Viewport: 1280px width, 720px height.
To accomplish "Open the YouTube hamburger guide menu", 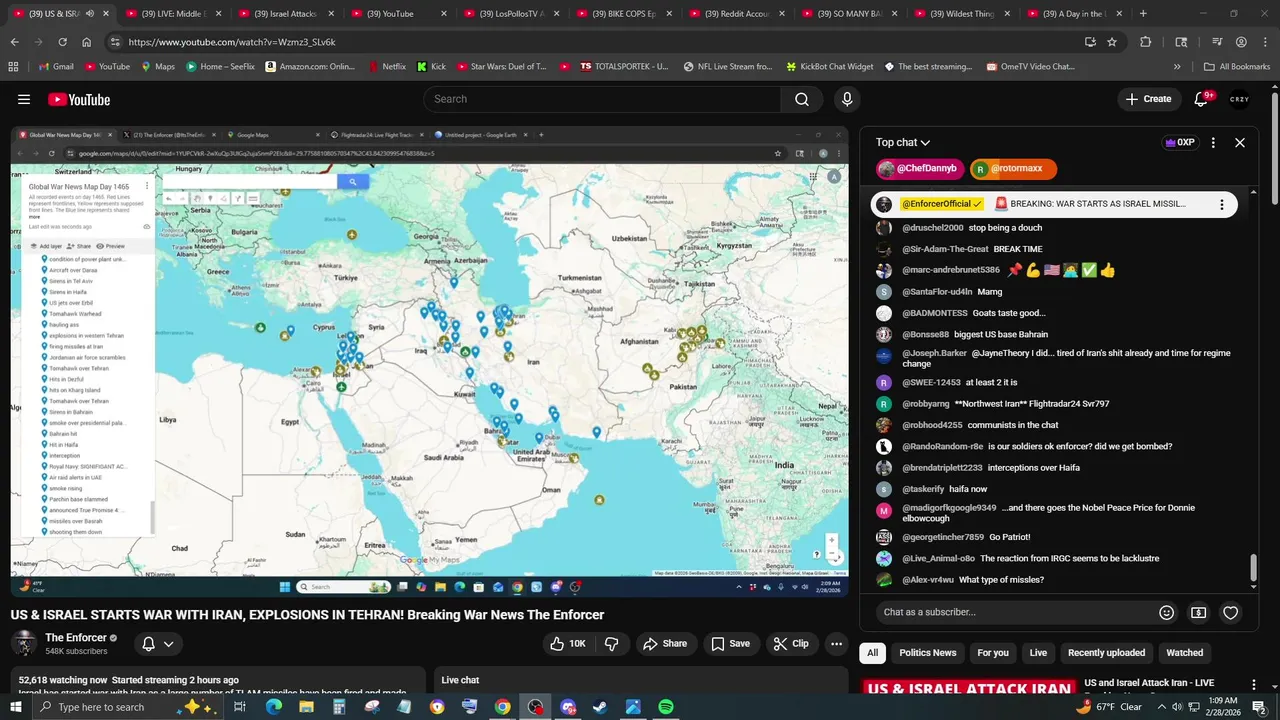I will click(24, 99).
